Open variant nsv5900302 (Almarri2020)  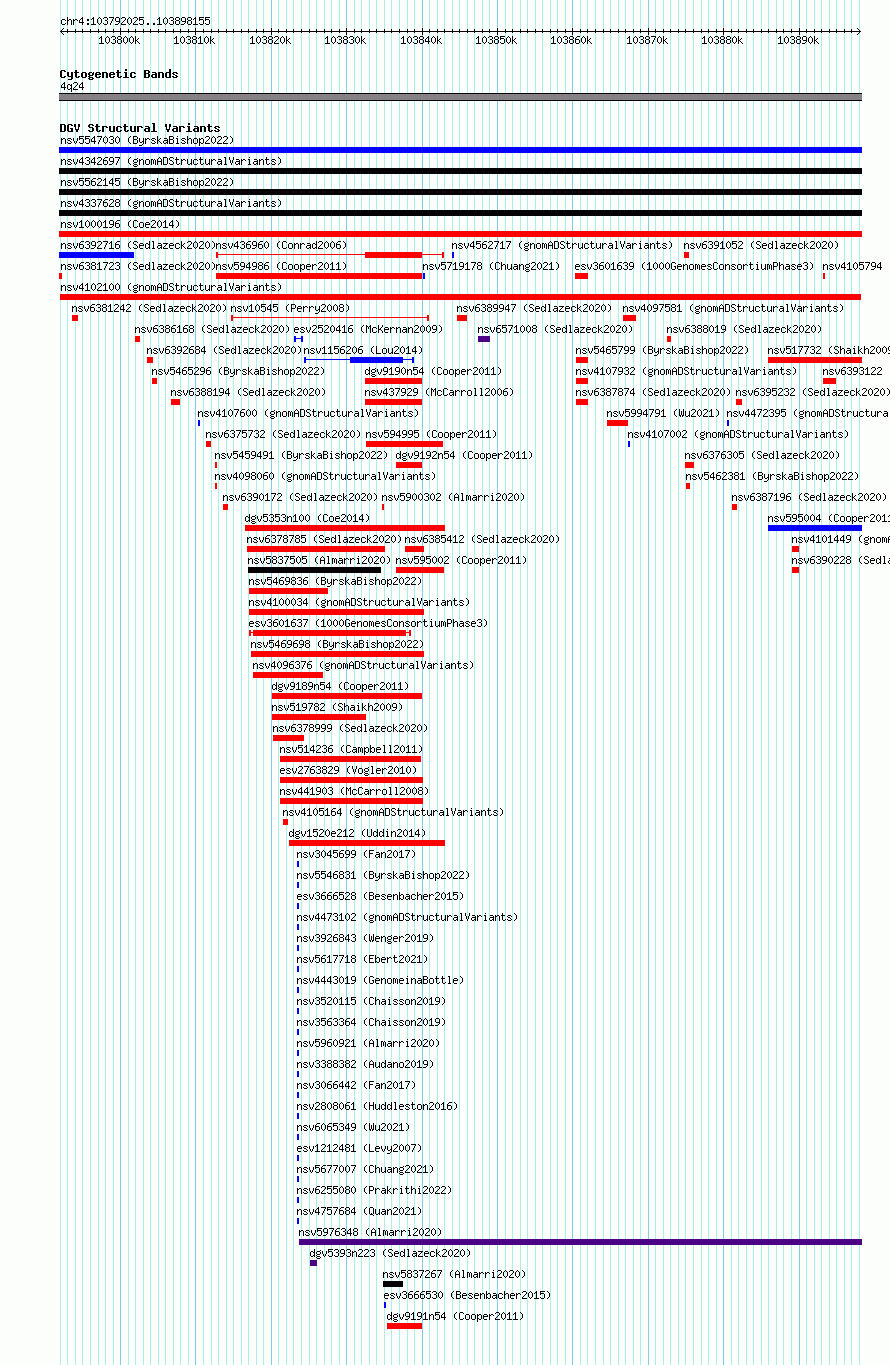click(453, 497)
